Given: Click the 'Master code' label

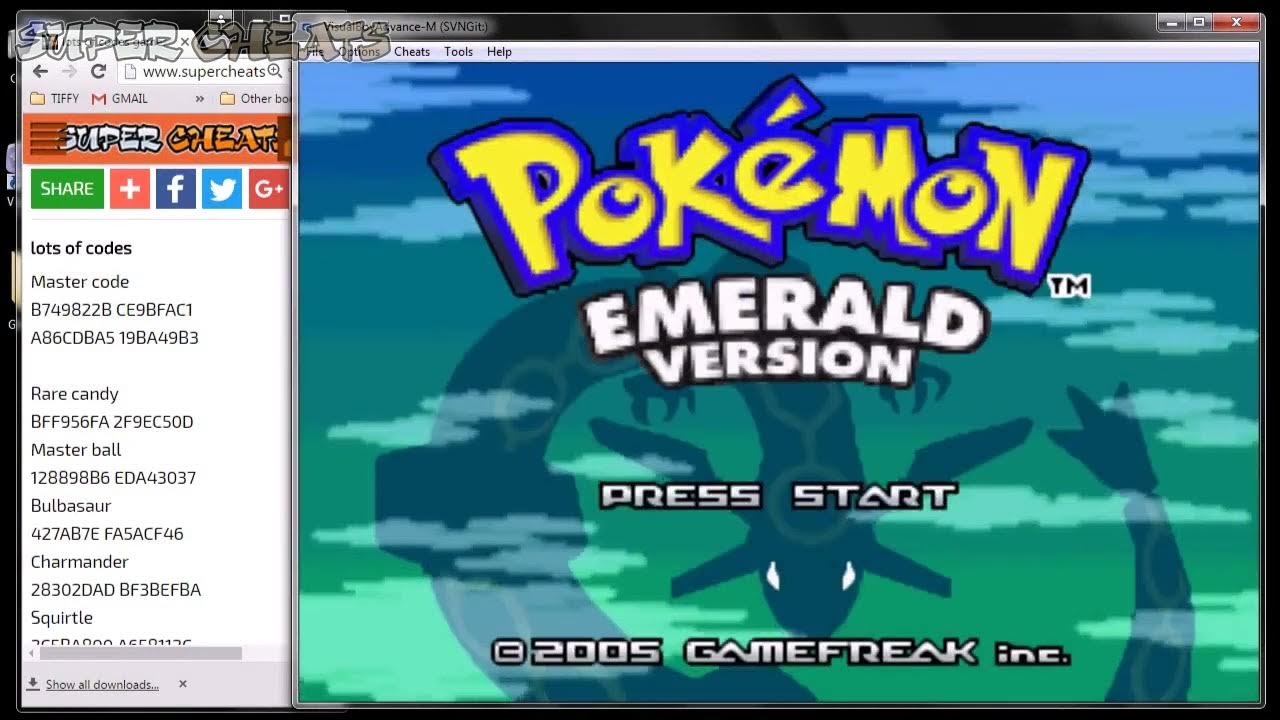Looking at the screenshot, I should tap(80, 282).
